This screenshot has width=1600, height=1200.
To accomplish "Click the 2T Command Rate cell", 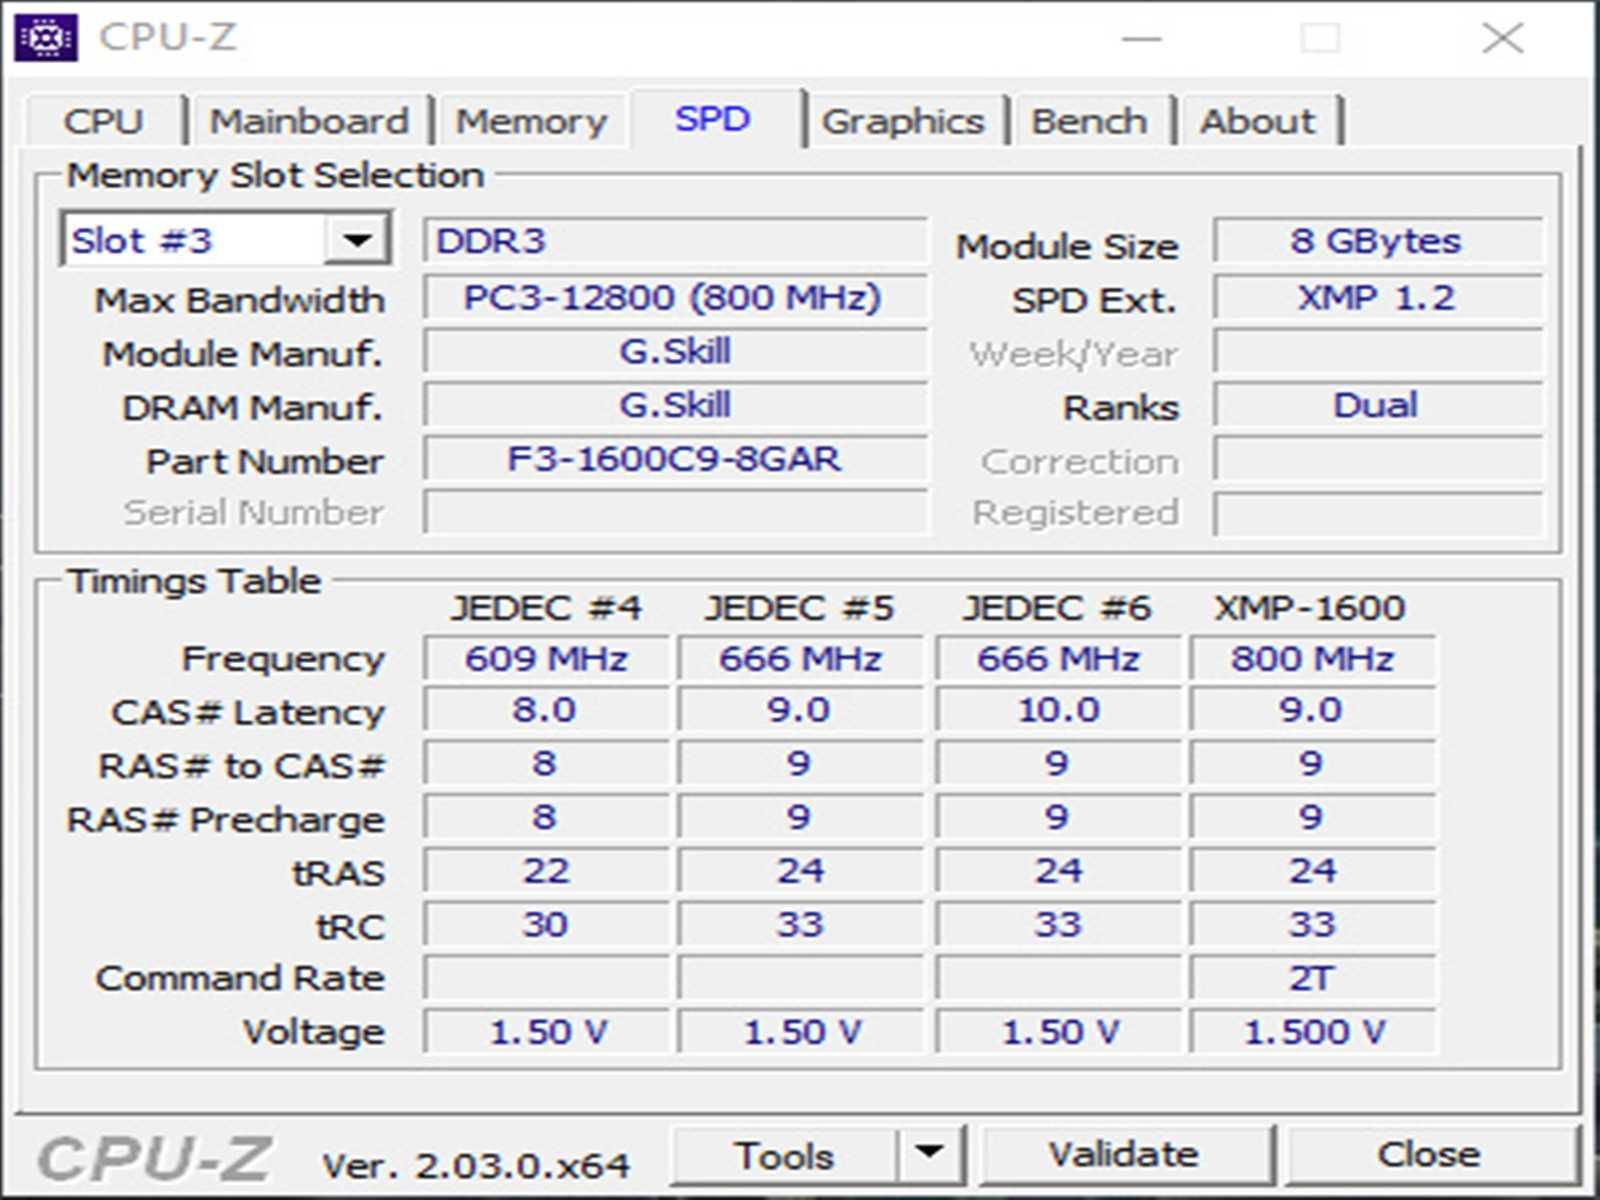I will click(1312, 978).
